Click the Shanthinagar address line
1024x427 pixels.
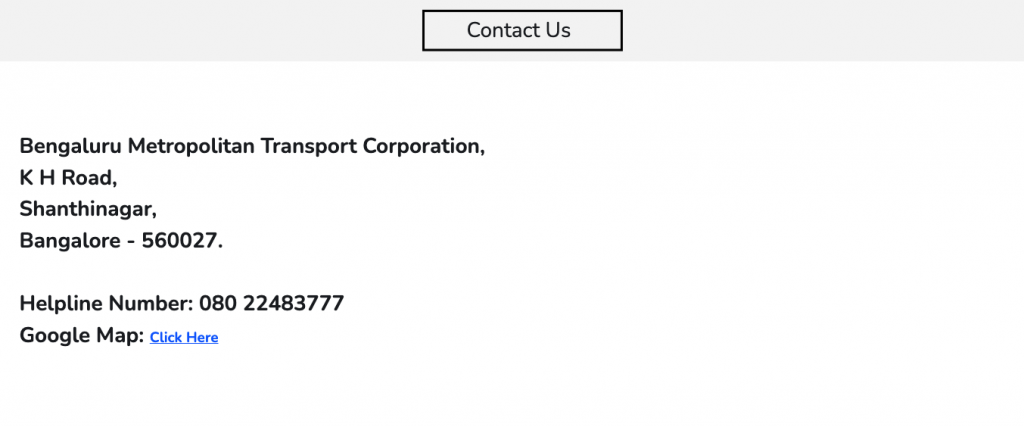pyautogui.click(x=88, y=210)
